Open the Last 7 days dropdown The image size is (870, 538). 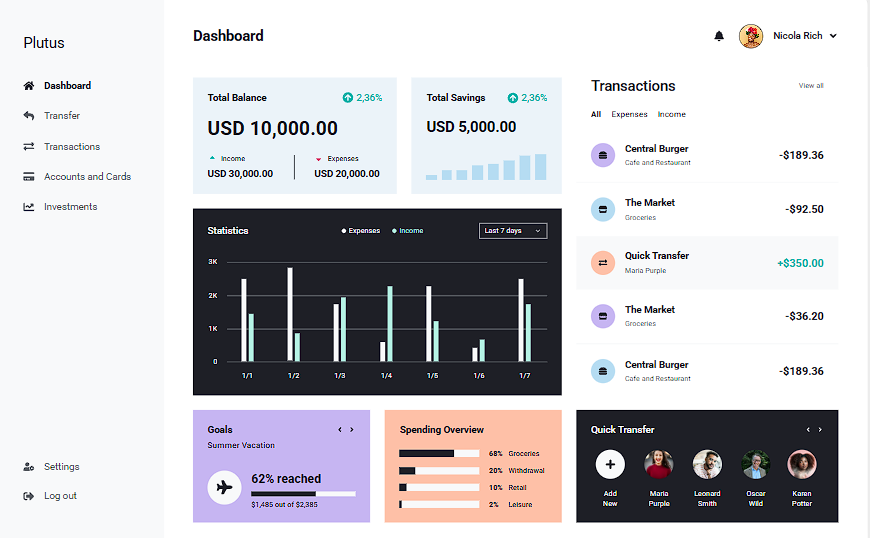[x=513, y=231]
